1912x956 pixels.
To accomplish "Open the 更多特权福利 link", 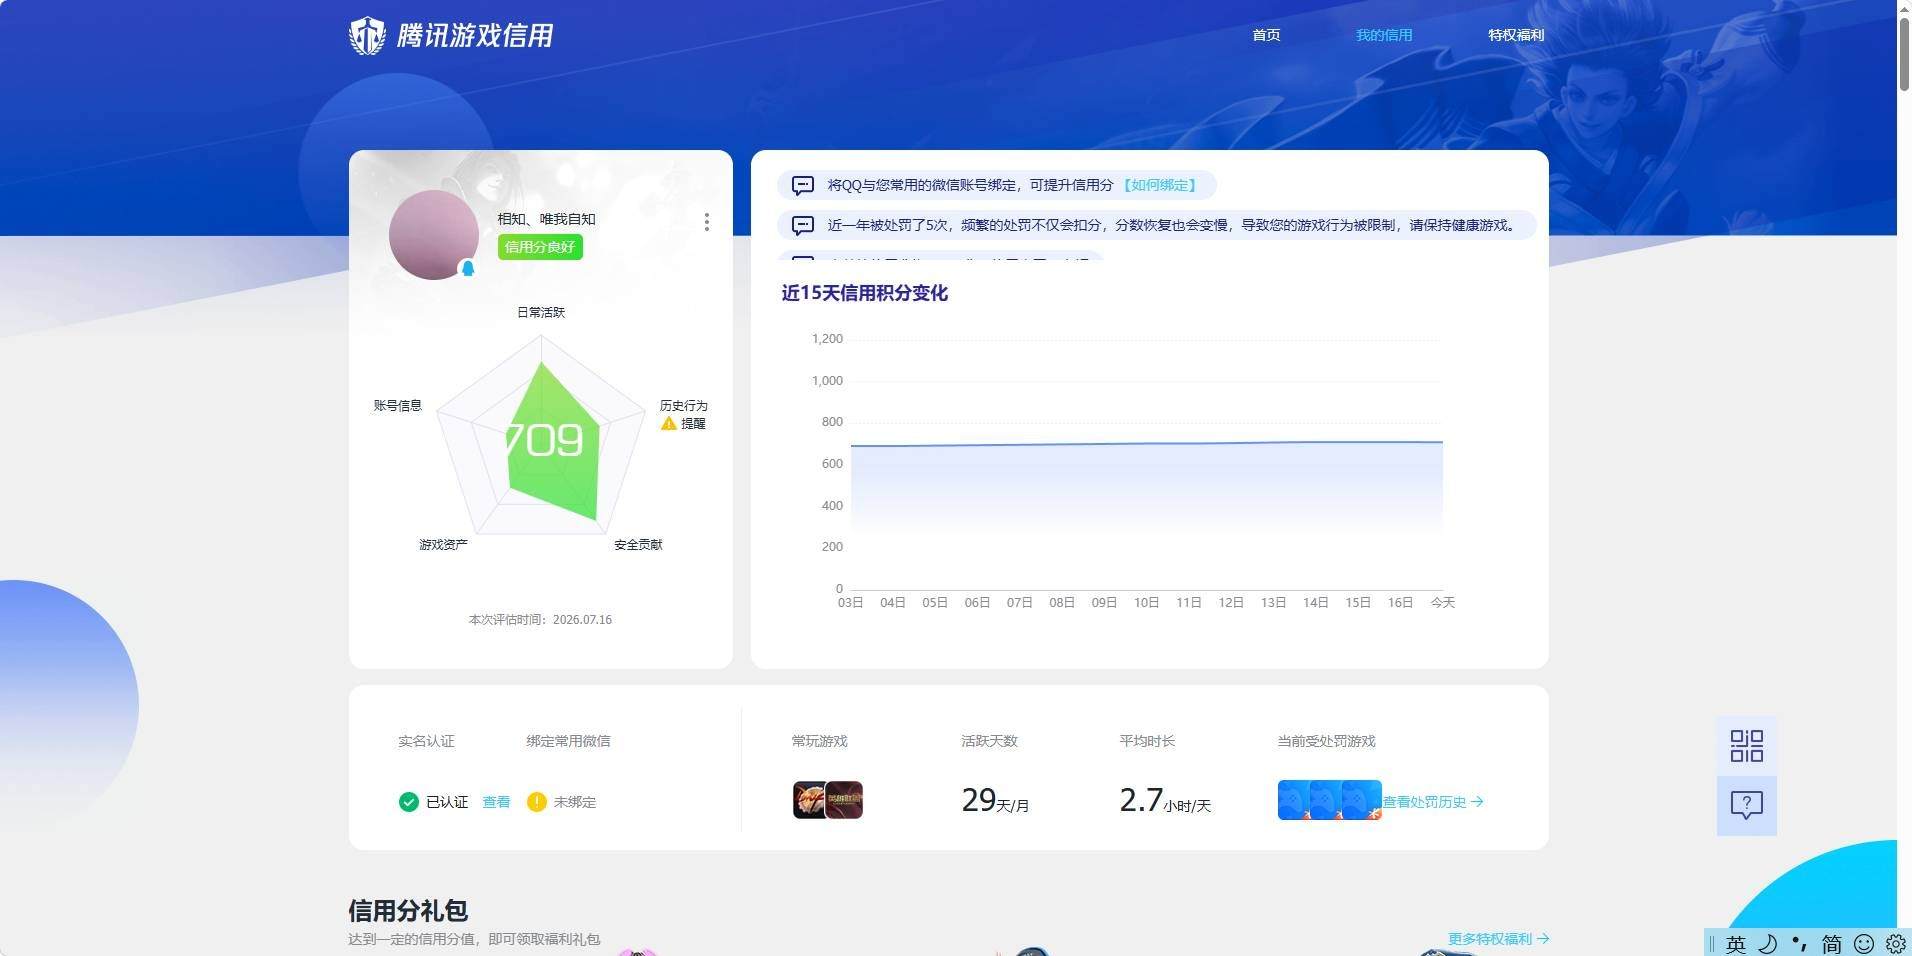I will coord(1499,939).
